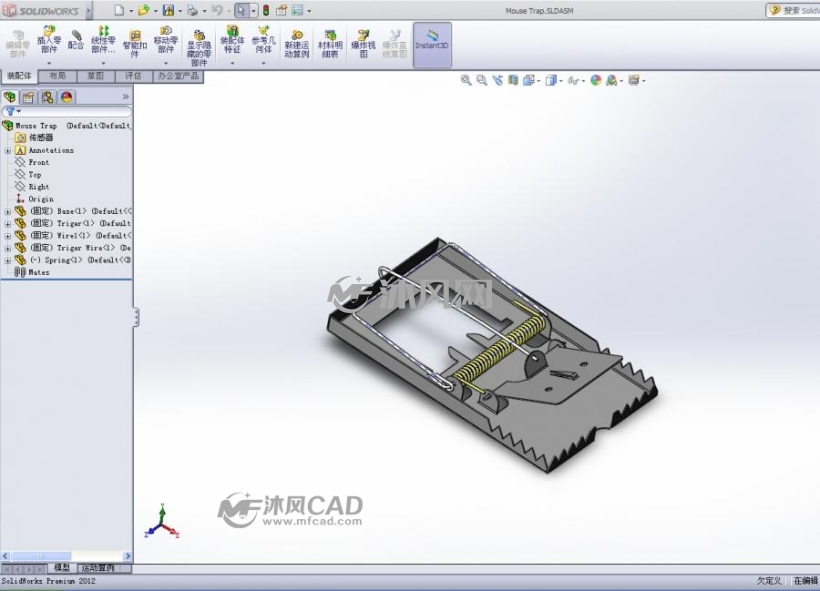Toggle Instant3D mode
This screenshot has width=820, height=591.
[x=432, y=45]
